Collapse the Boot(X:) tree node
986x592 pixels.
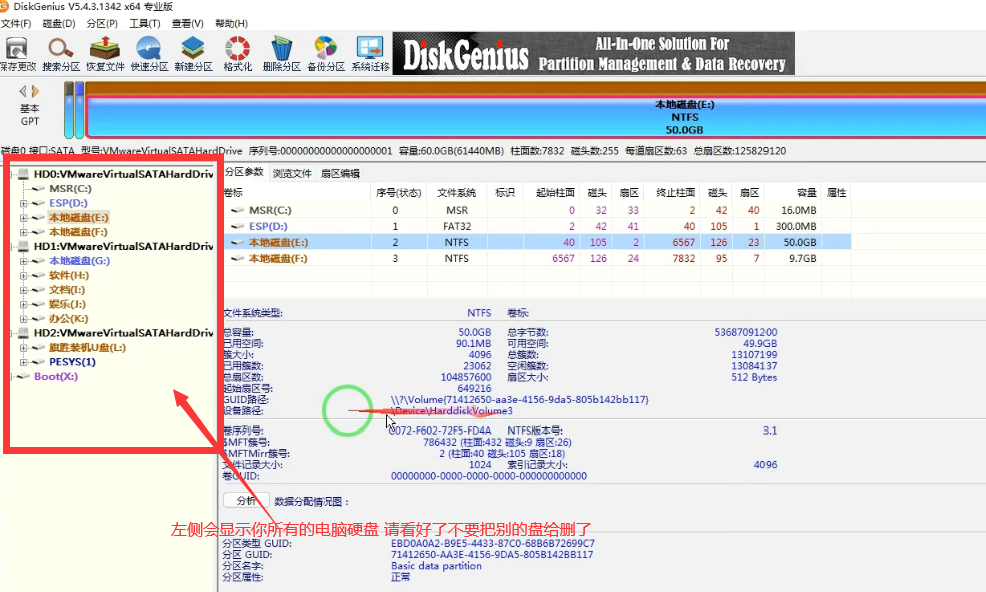click(12, 377)
